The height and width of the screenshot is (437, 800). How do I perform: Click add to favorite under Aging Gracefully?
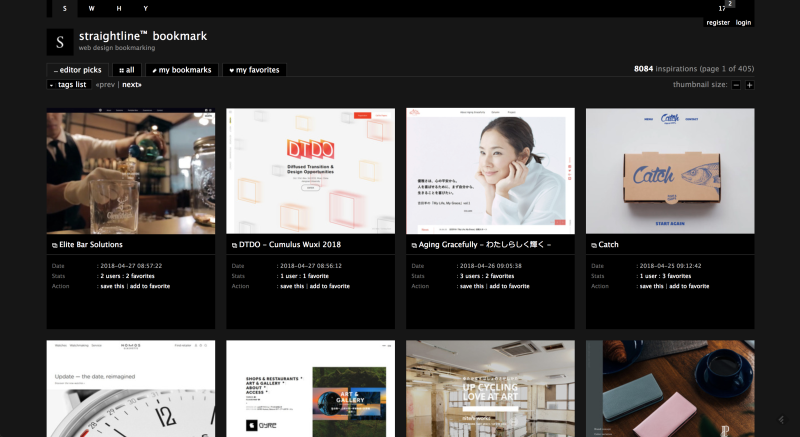click(510, 286)
